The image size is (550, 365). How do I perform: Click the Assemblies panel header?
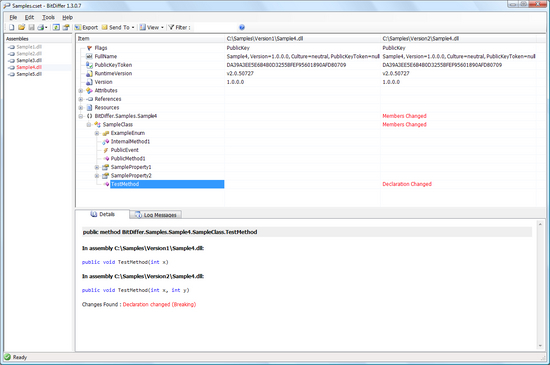(x=38, y=39)
